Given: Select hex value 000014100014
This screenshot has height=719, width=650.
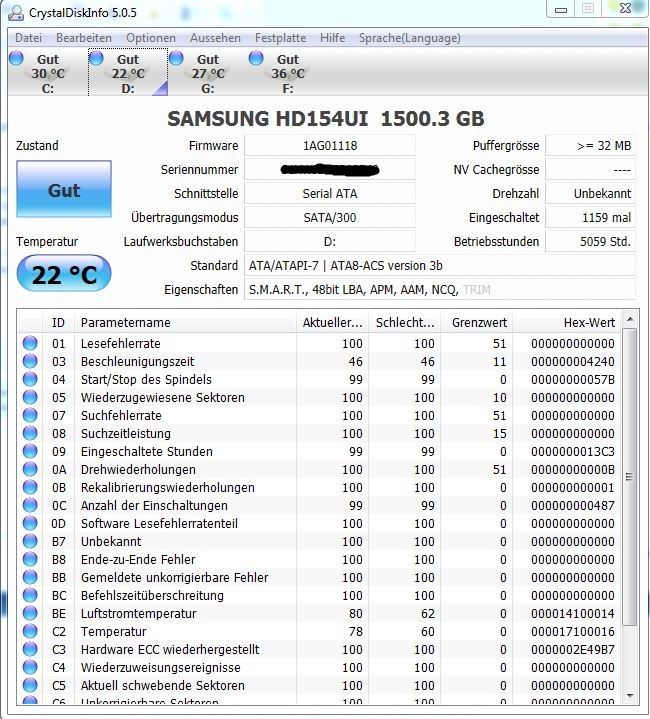Looking at the screenshot, I should click(573, 614).
